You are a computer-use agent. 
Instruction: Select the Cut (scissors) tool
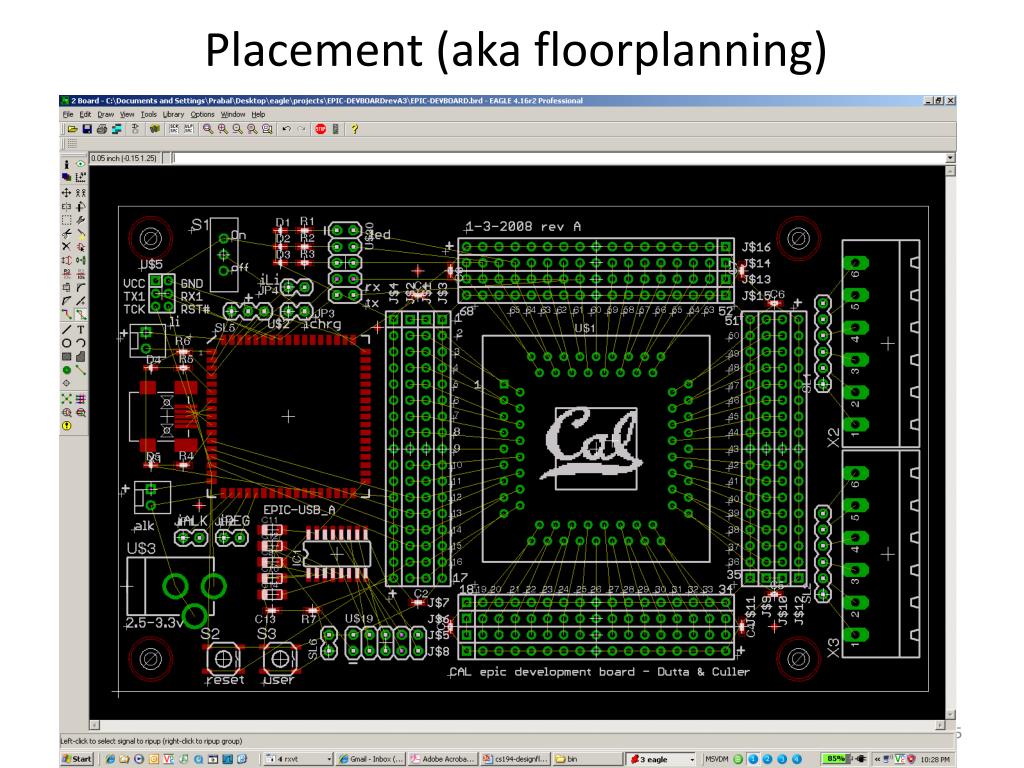coord(67,233)
